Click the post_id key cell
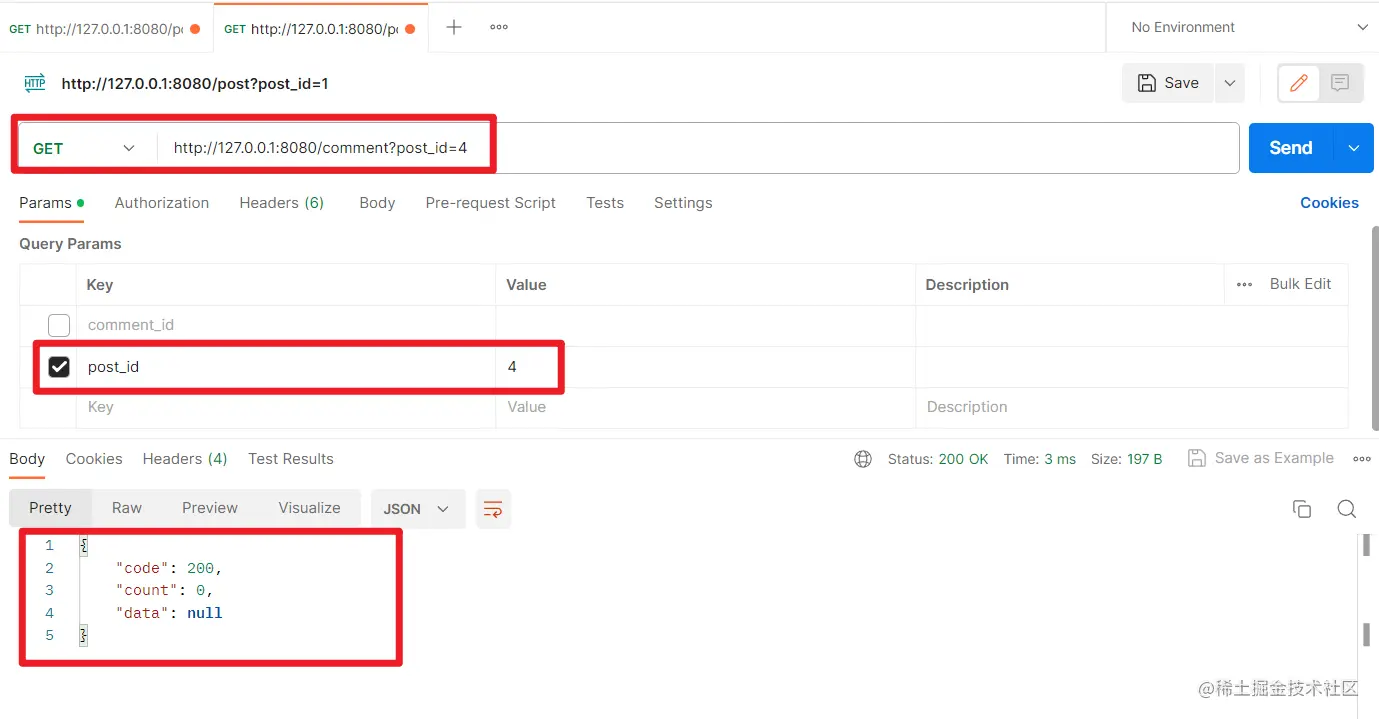Viewport: 1379px width, 719px height. pos(286,367)
